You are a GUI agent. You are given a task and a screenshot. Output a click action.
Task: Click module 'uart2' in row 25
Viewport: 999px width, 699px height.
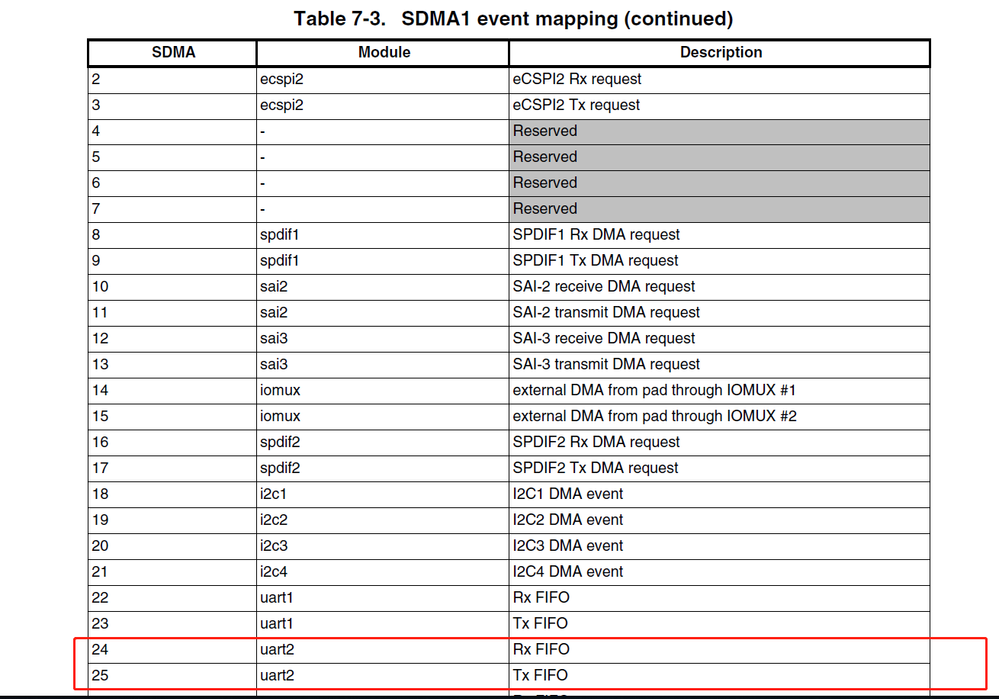[x=277, y=675]
